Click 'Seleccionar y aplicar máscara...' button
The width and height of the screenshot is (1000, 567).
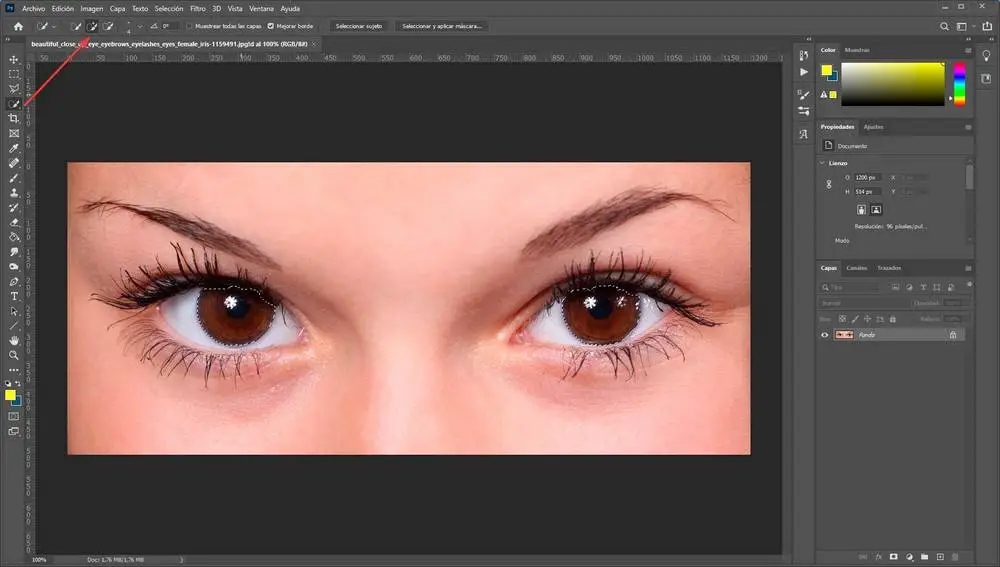coord(442,26)
